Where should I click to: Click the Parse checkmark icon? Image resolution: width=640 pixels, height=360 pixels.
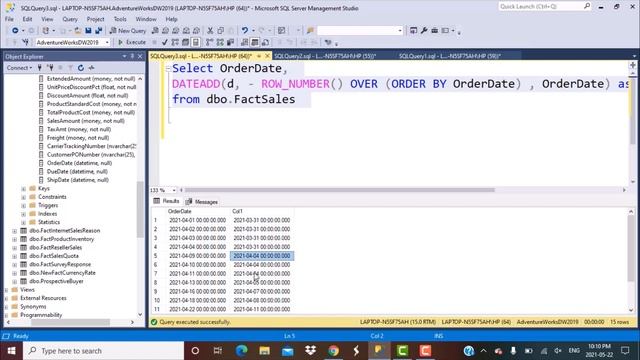click(x=164, y=42)
